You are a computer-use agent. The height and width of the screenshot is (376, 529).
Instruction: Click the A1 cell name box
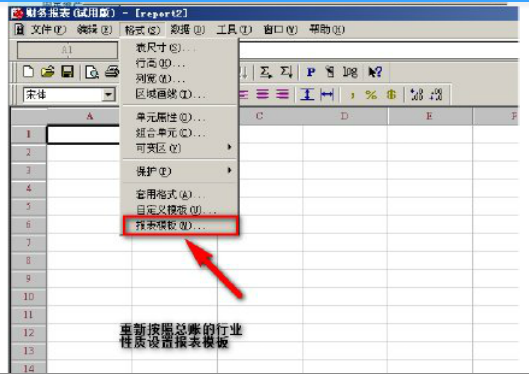(67, 50)
